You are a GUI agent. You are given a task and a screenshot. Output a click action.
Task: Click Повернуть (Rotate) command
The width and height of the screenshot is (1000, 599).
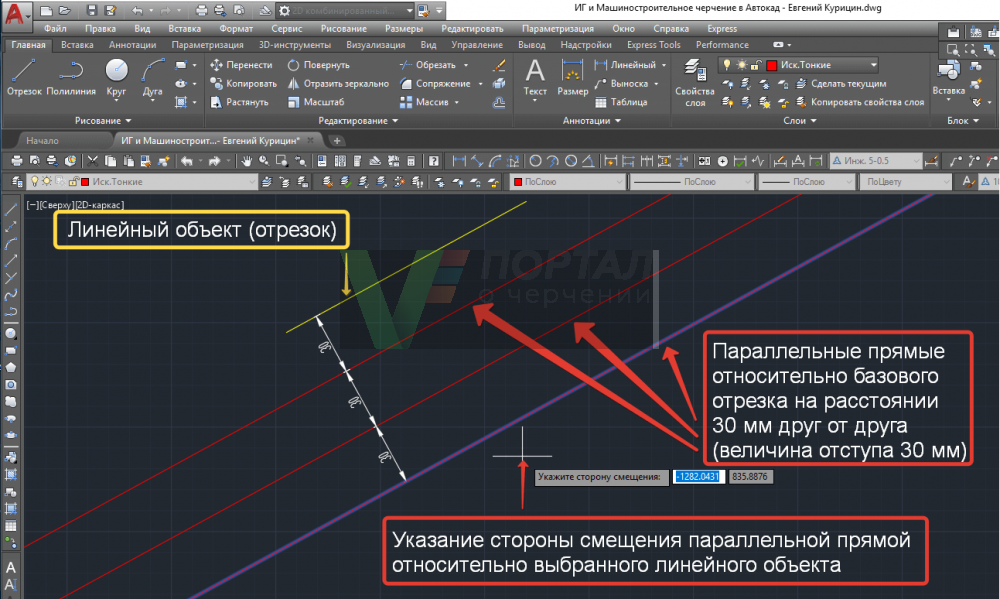[318, 65]
